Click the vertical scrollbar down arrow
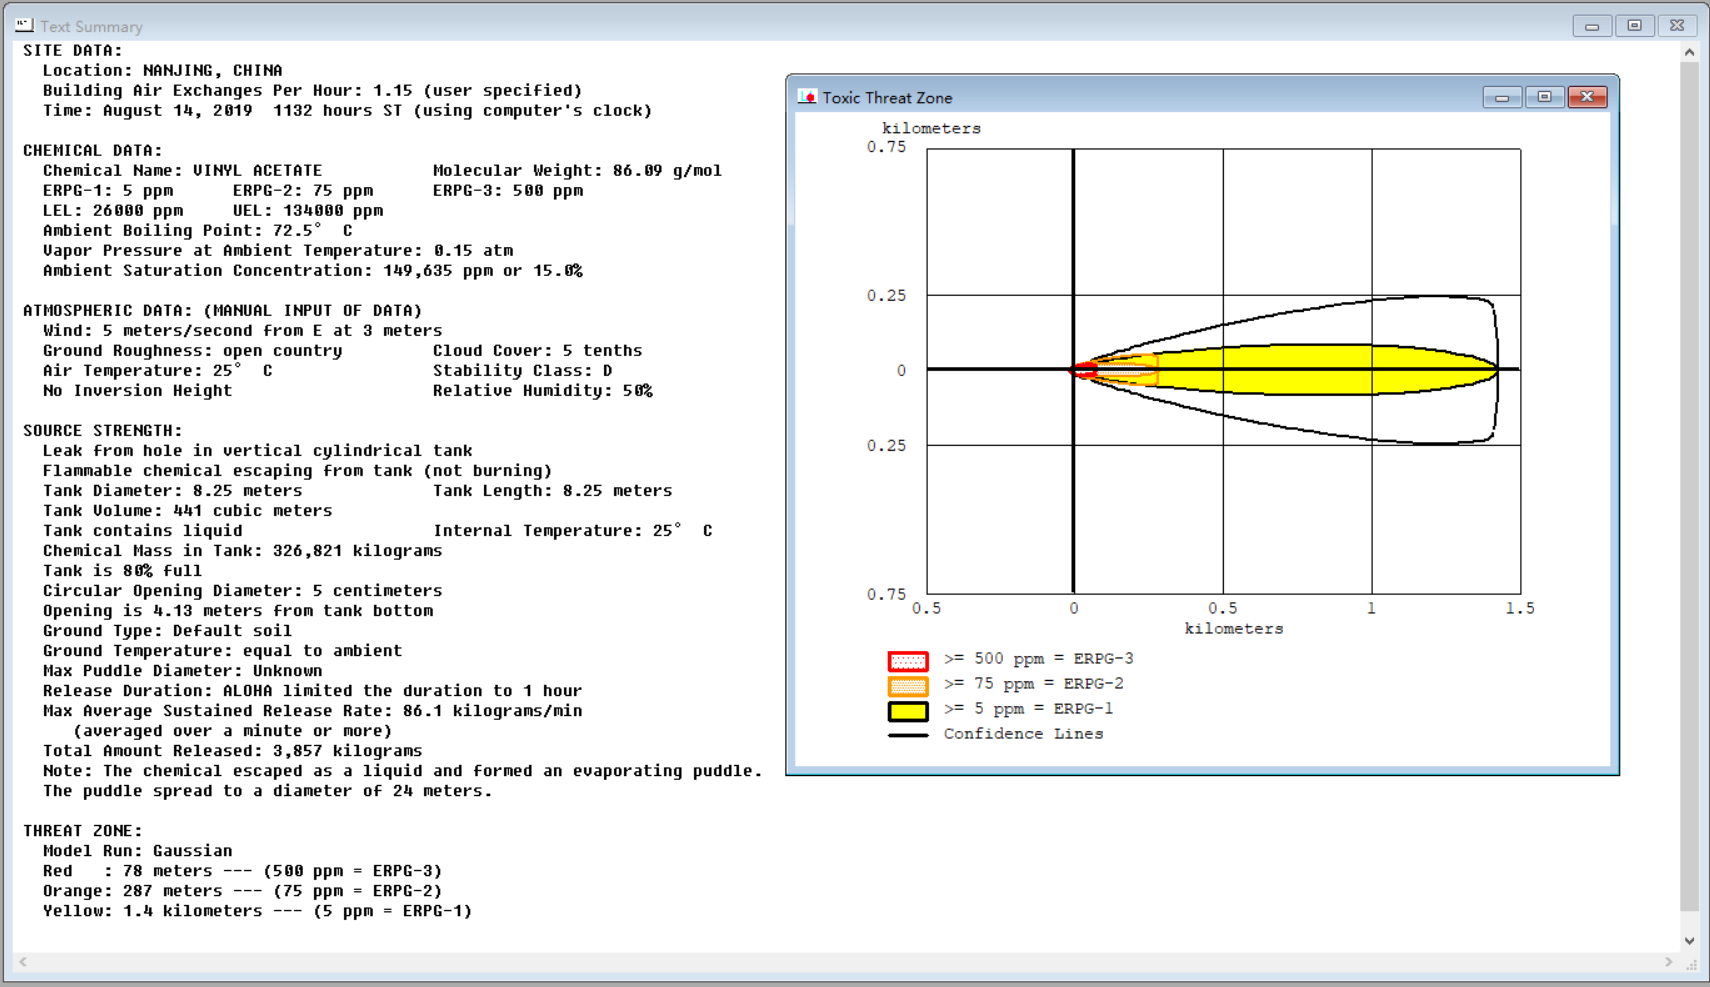 pyautogui.click(x=1689, y=941)
